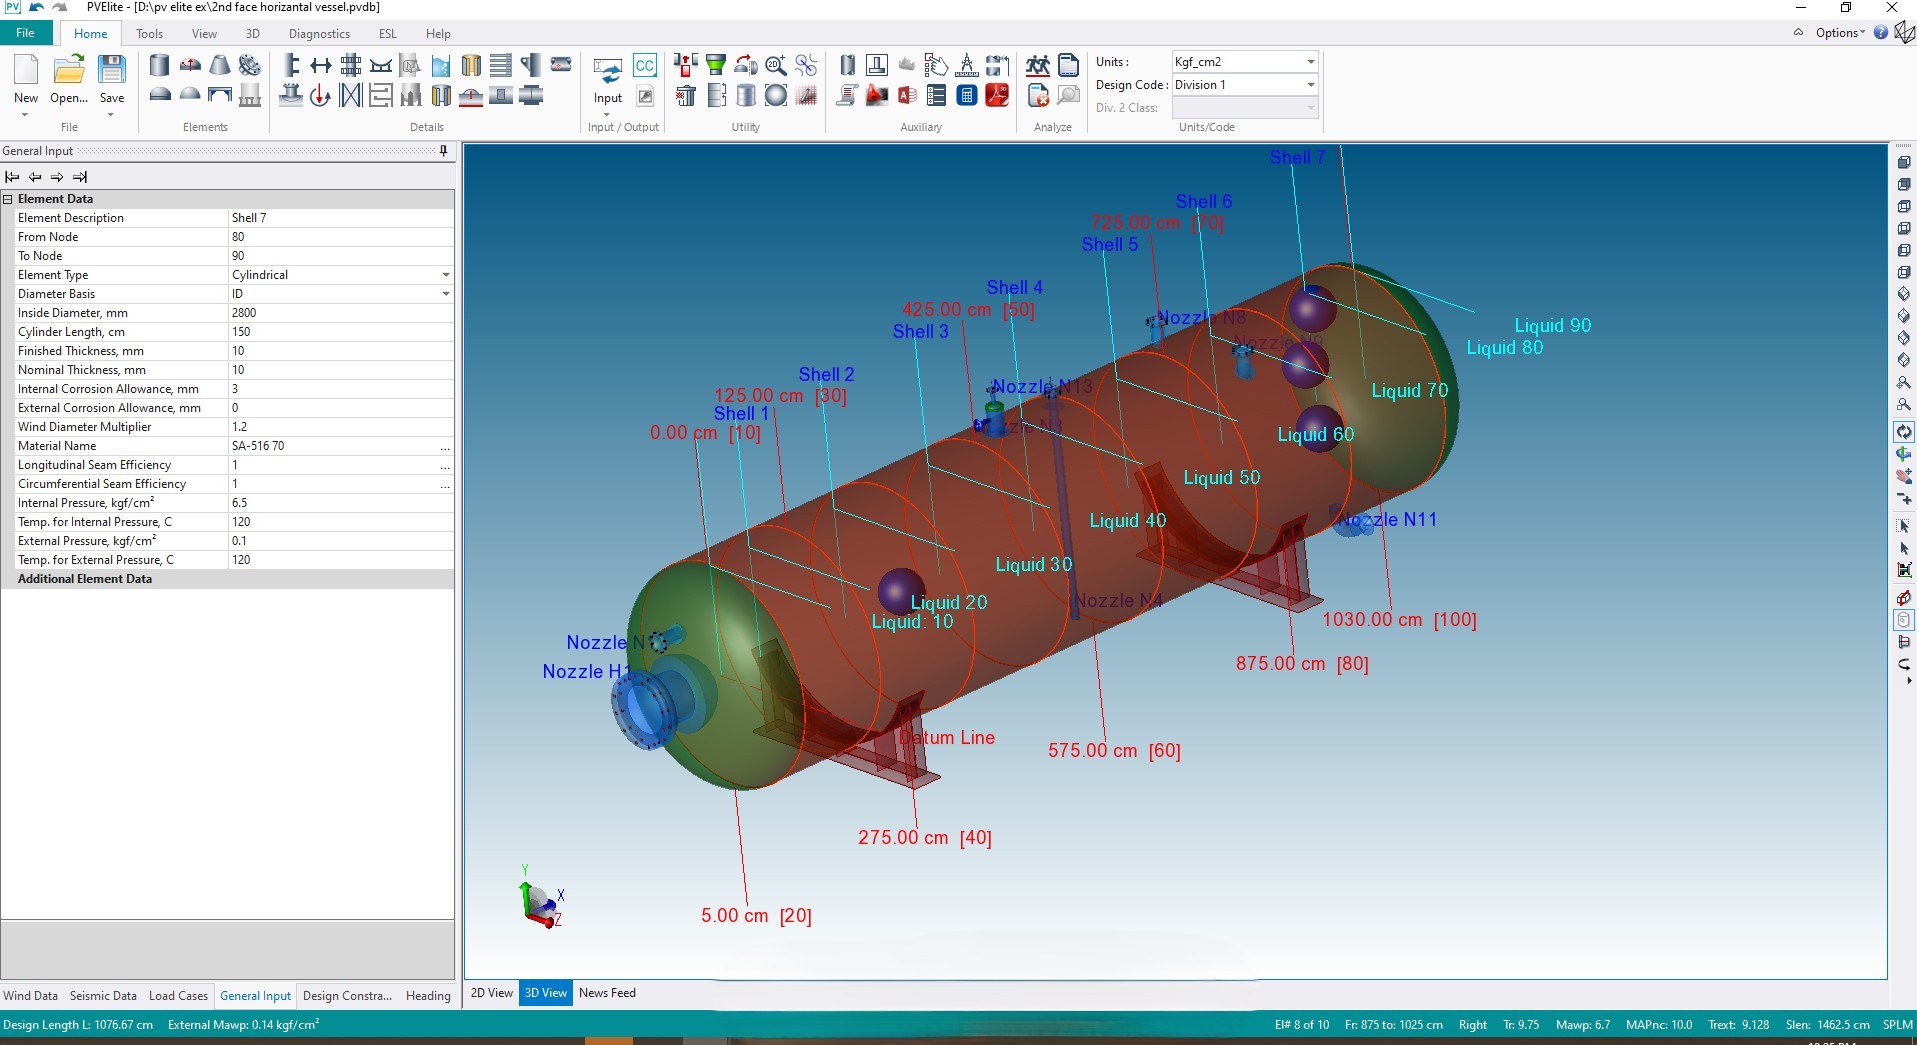
Task: Add a conical element from ribbon
Action: (220, 66)
